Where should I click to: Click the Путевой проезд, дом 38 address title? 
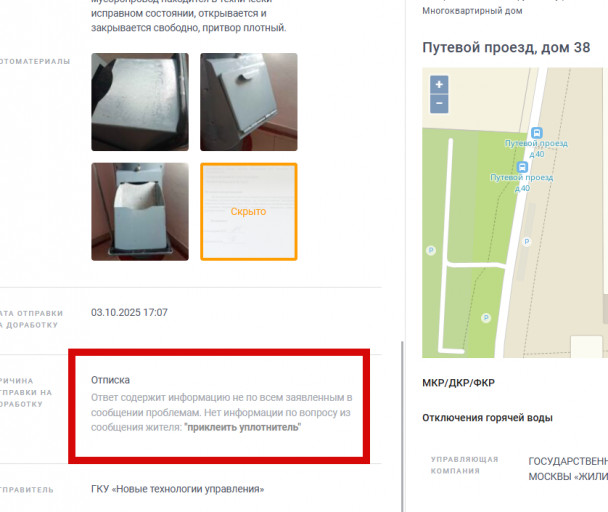(506, 48)
